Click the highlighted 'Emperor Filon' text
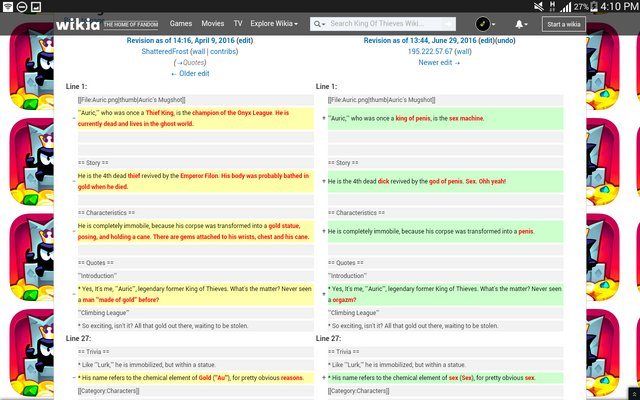The image size is (640, 400). (x=199, y=176)
